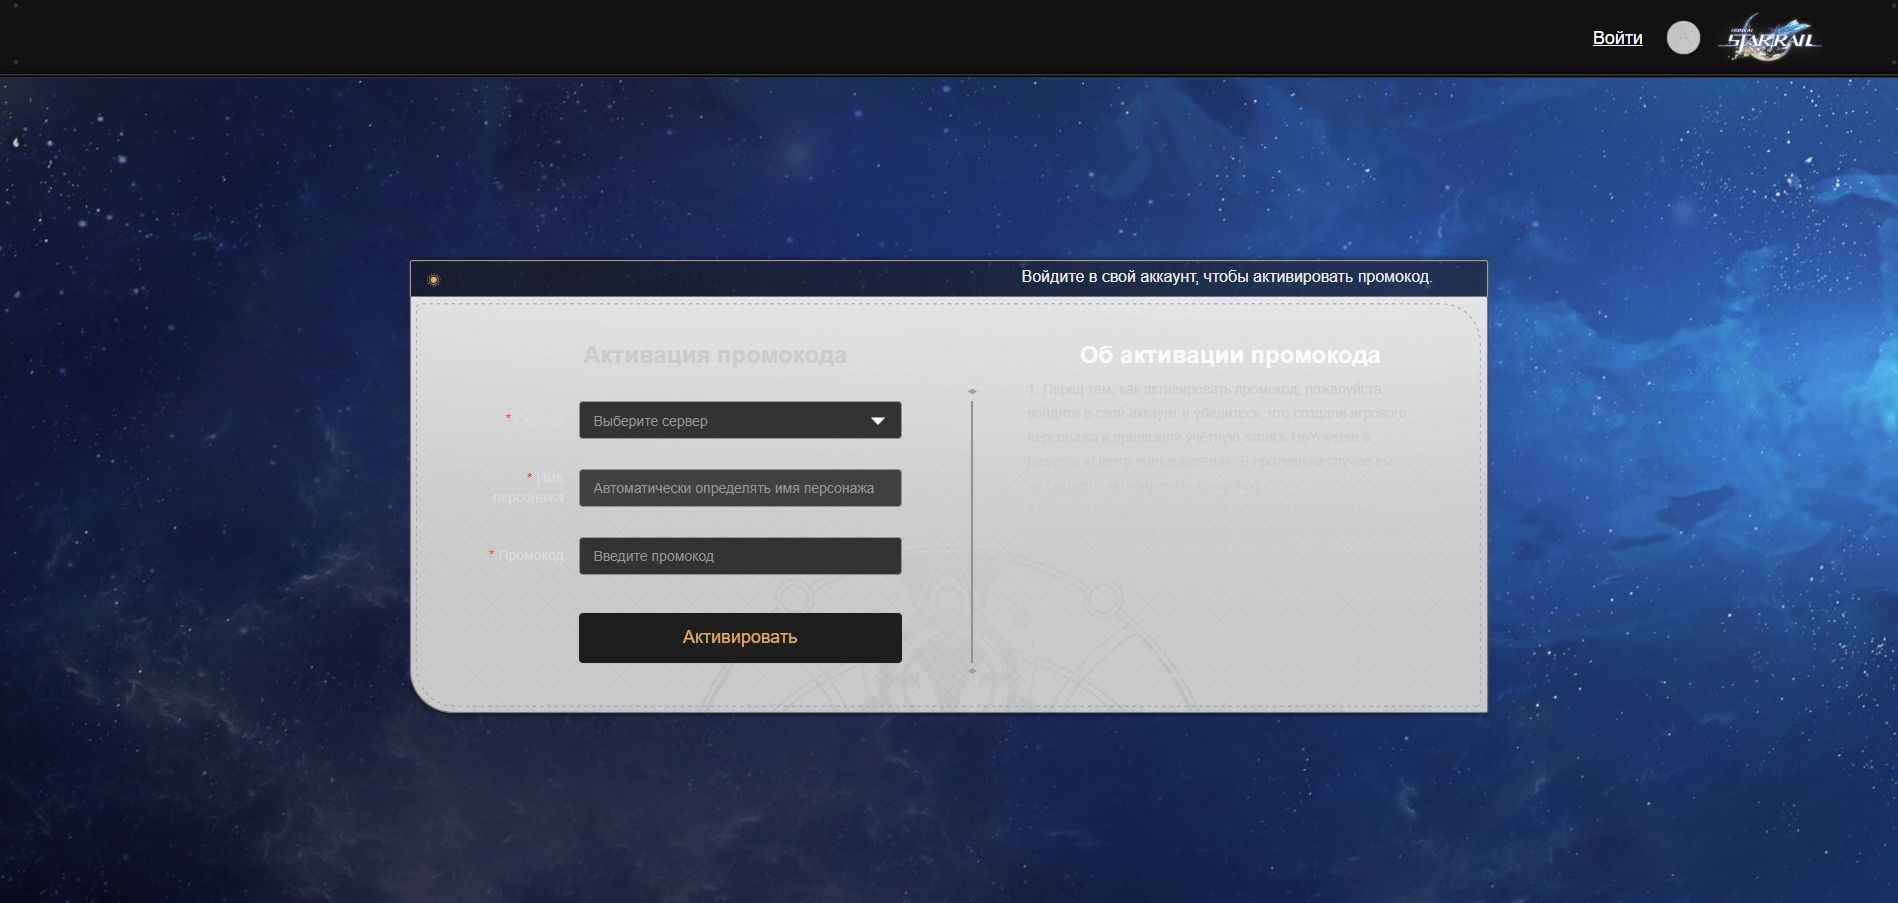Viewport: 1898px width, 903px height.
Task: Click the Имя персонажа field label
Action: coord(528,487)
